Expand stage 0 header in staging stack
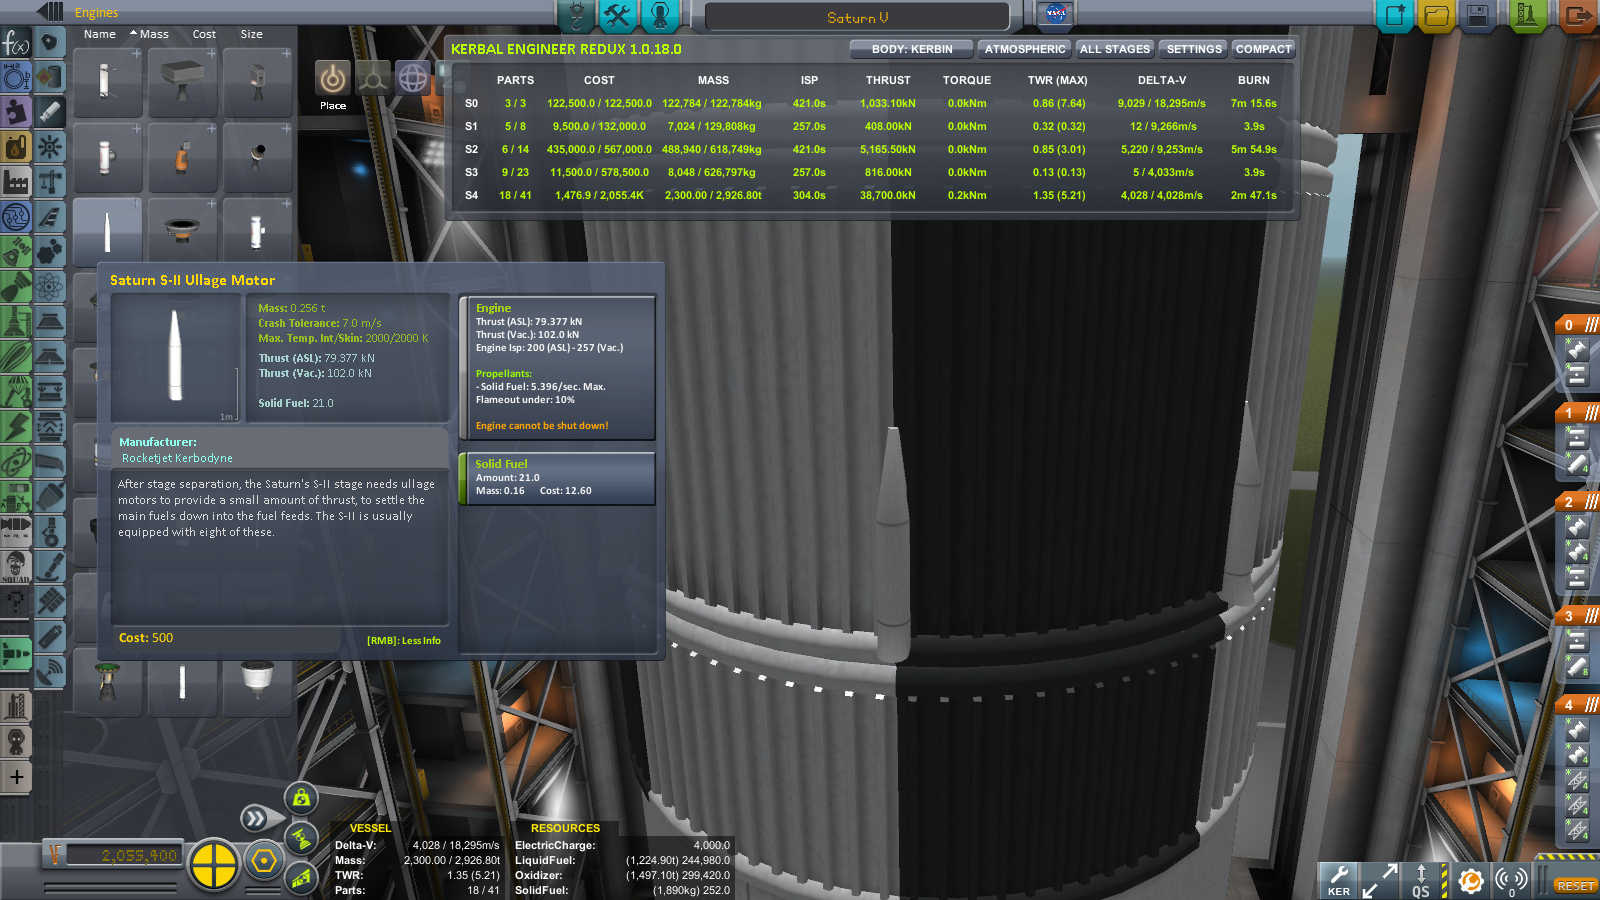The height and width of the screenshot is (900, 1600). (1578, 324)
